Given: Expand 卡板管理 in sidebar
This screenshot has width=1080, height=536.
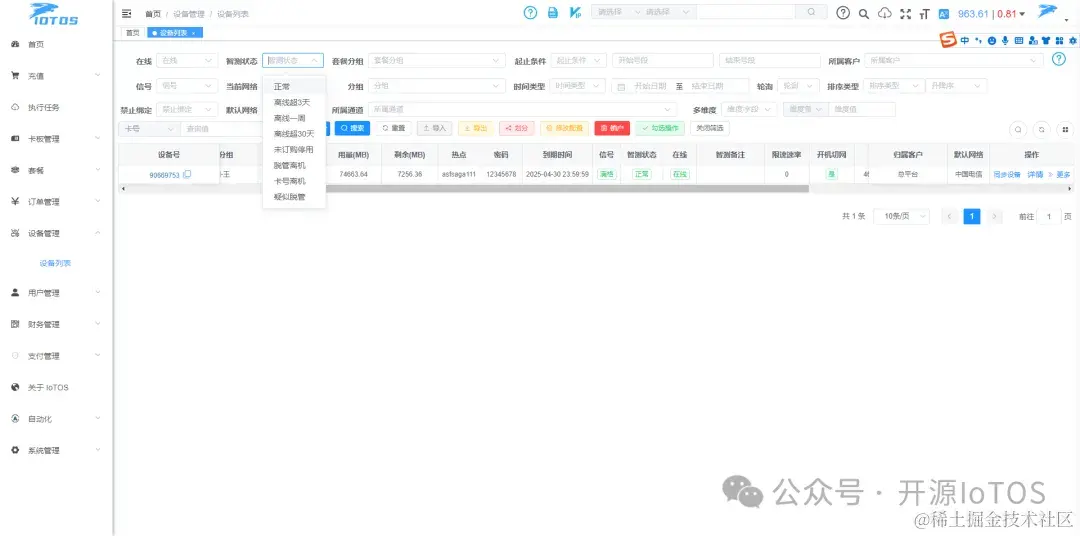Looking at the screenshot, I should [x=56, y=138].
